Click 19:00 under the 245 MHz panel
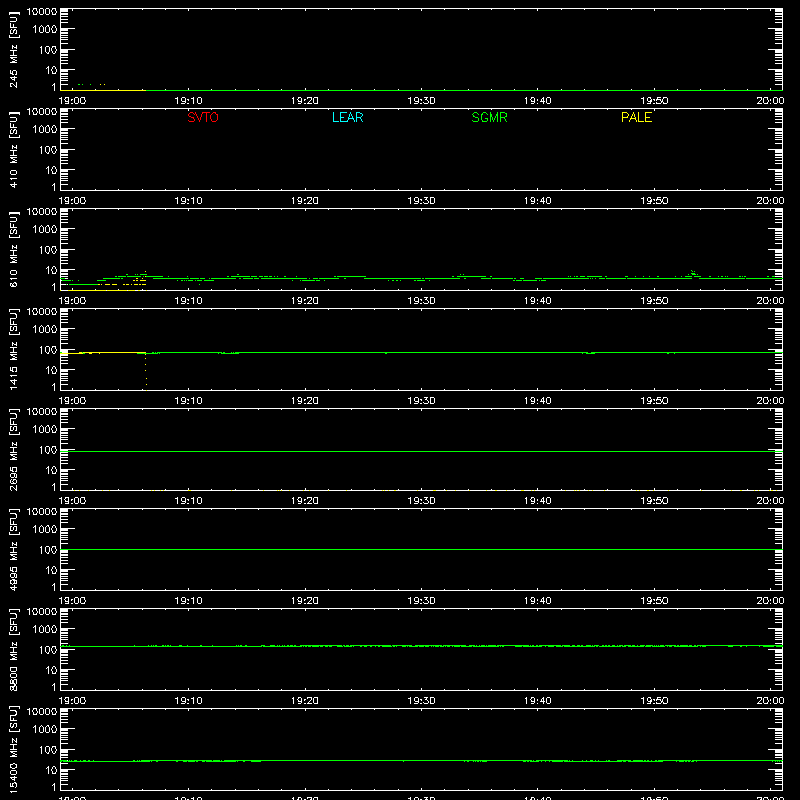Viewport: 800px width, 800px height. point(72,101)
